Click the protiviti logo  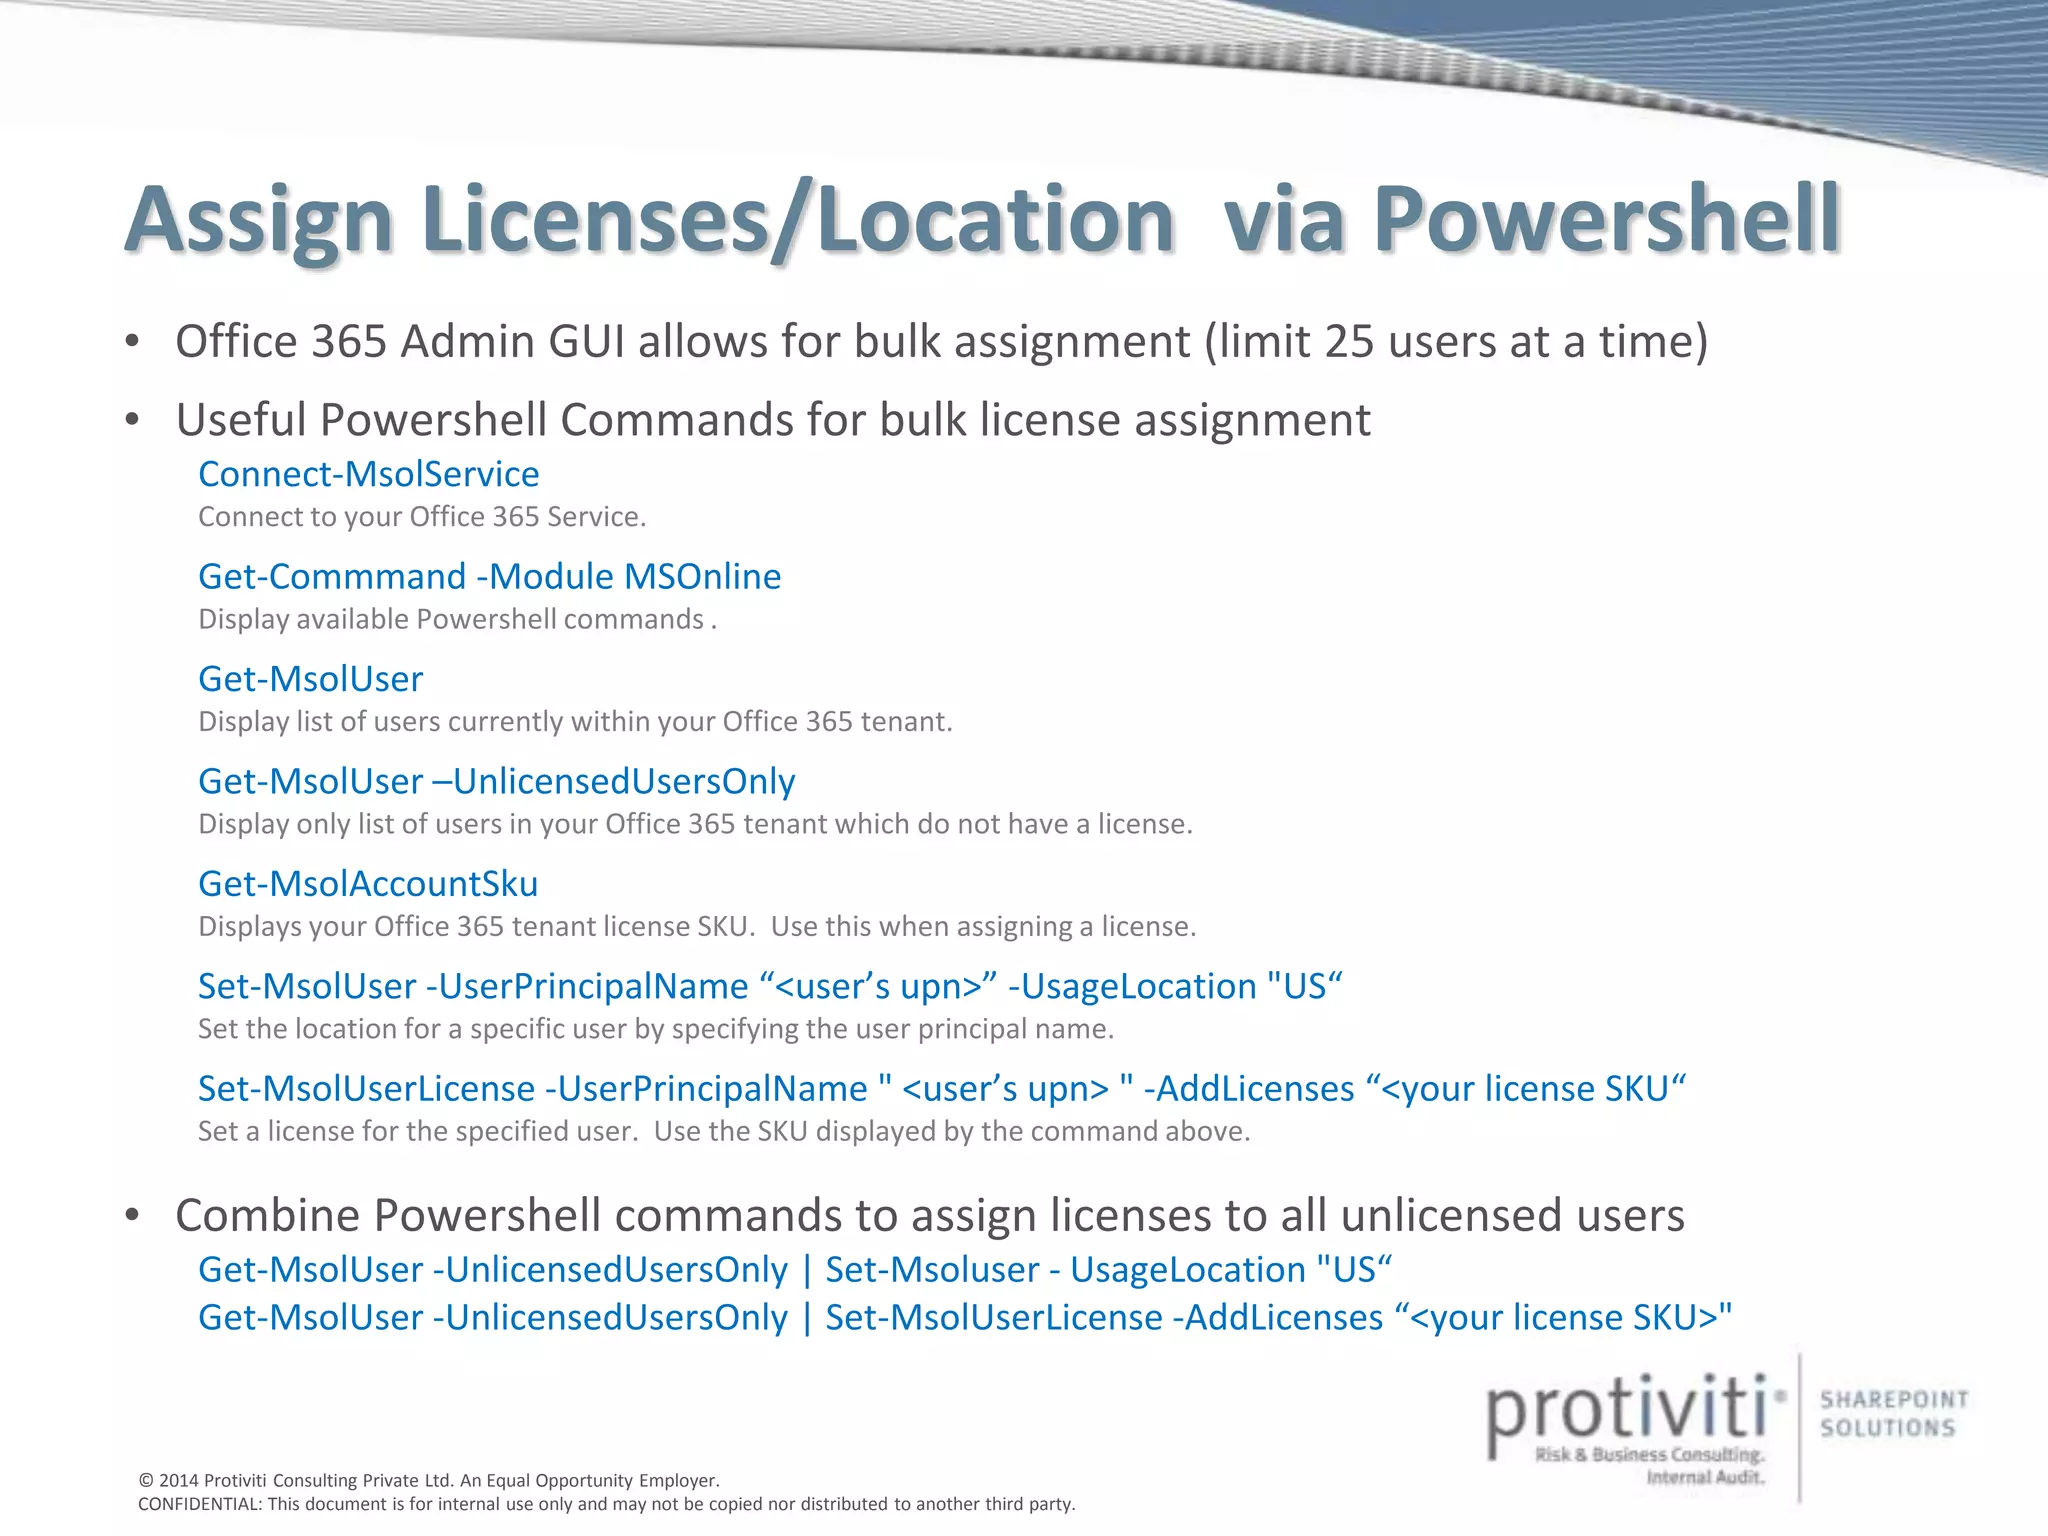(1636, 1430)
